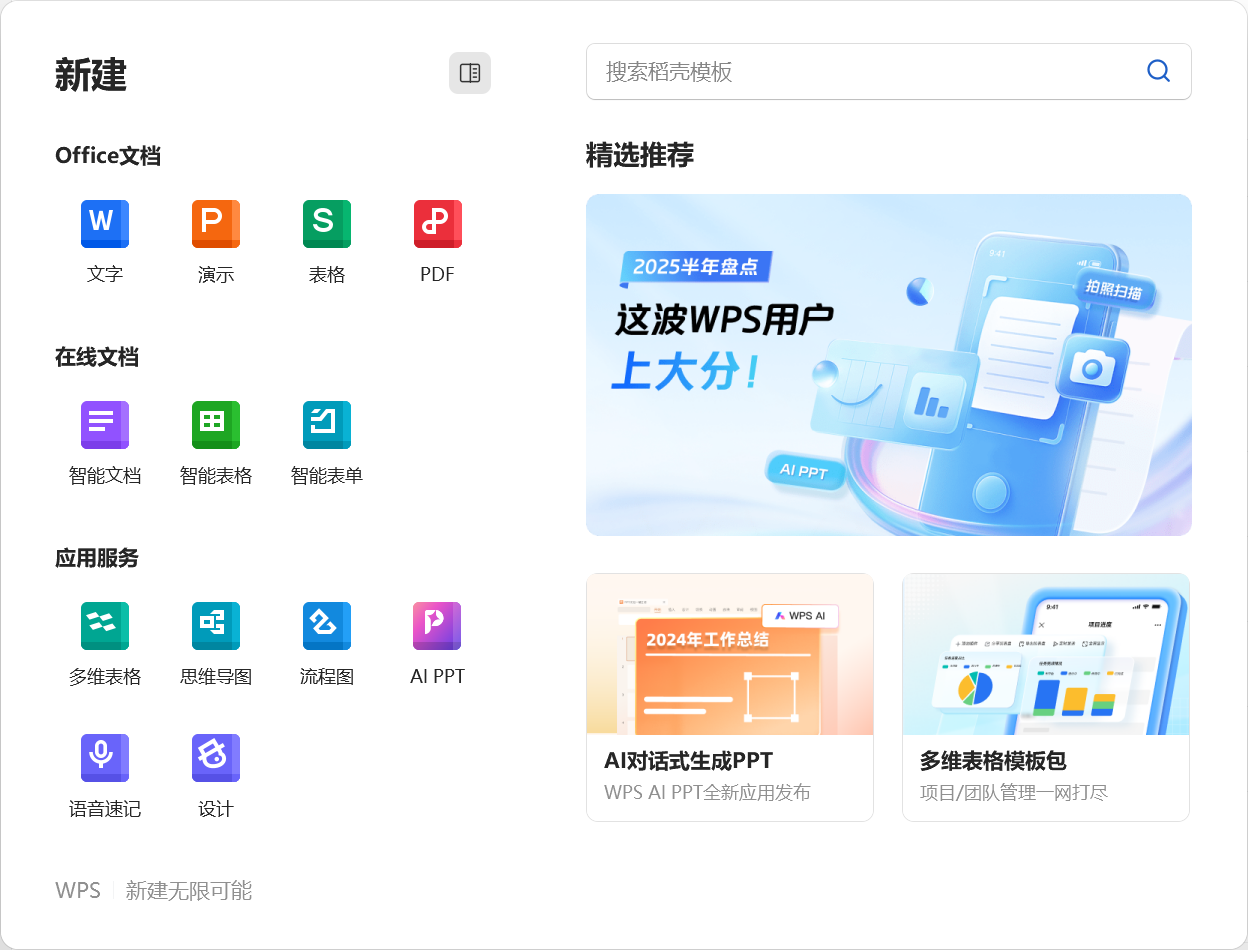Image resolution: width=1248 pixels, height=950 pixels.
Task: Focus the 搜索稻壳模板 search field
Action: [889, 71]
